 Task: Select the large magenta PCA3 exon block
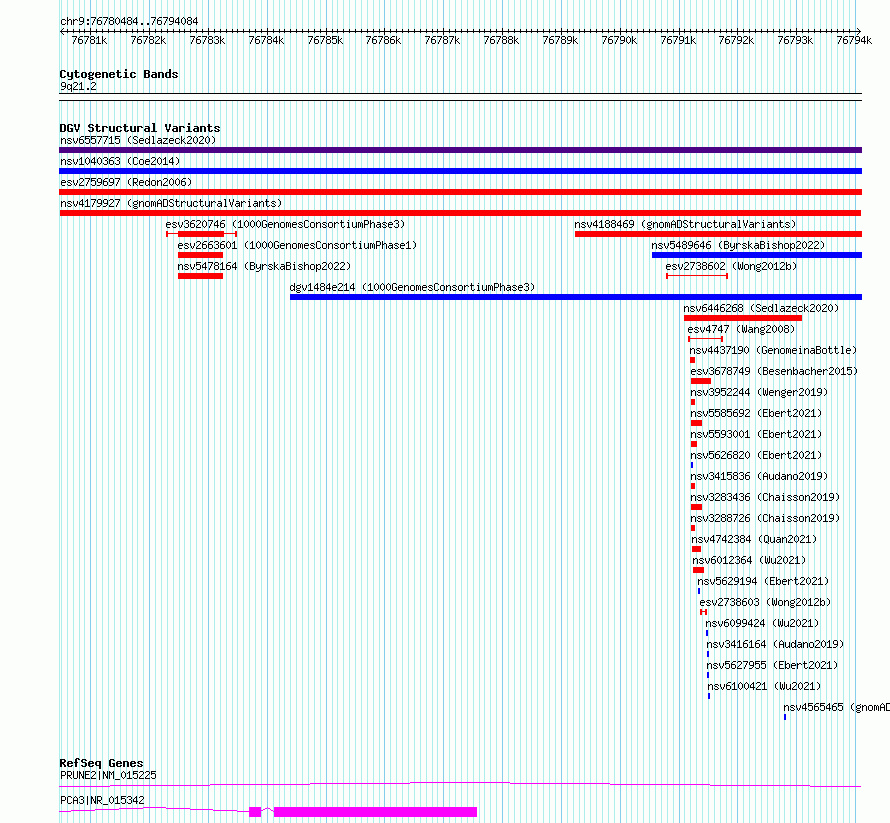[375, 812]
